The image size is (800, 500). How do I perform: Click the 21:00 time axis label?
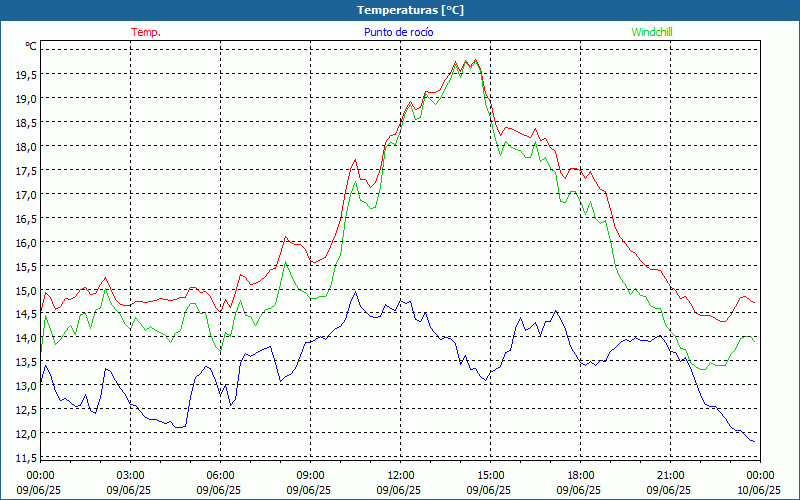(670, 476)
